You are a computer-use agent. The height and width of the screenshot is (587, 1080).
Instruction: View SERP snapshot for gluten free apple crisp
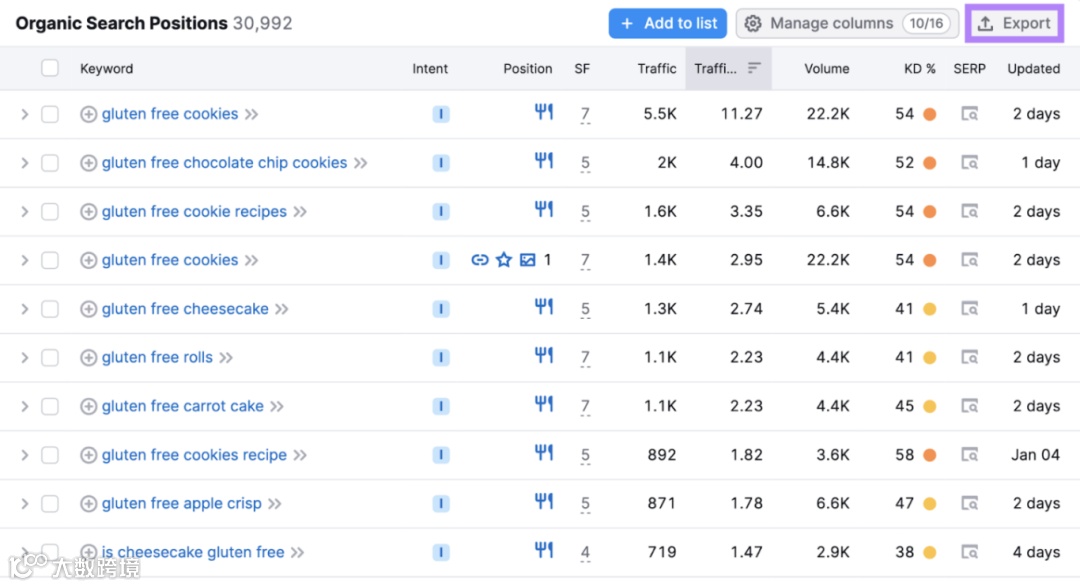(969, 504)
